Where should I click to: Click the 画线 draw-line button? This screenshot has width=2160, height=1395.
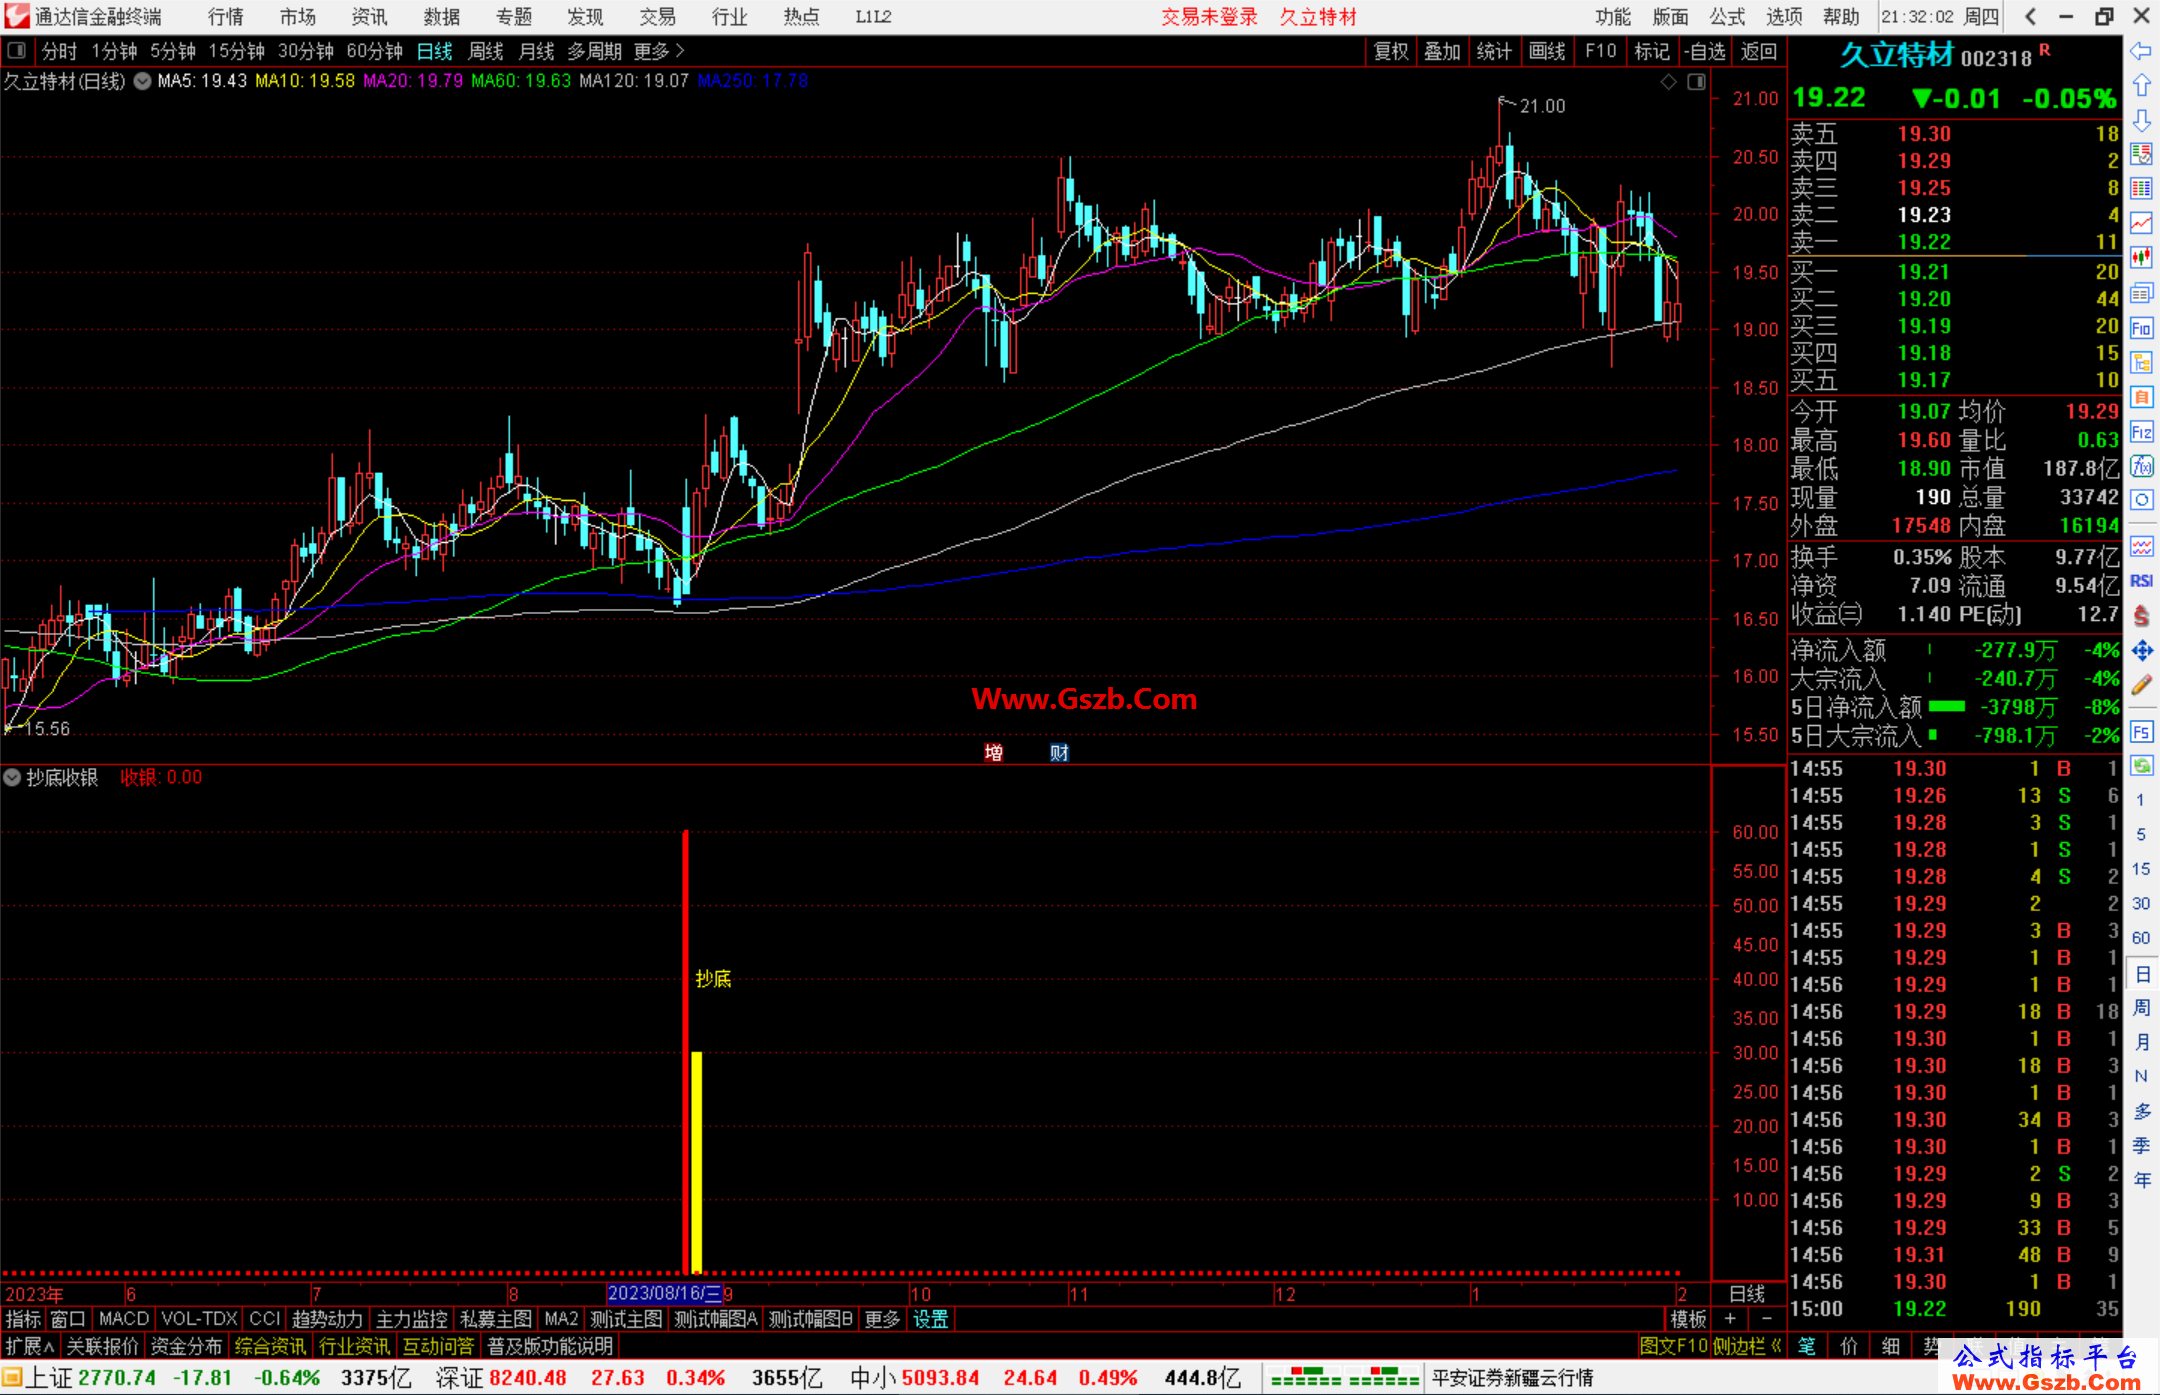(x=1547, y=51)
